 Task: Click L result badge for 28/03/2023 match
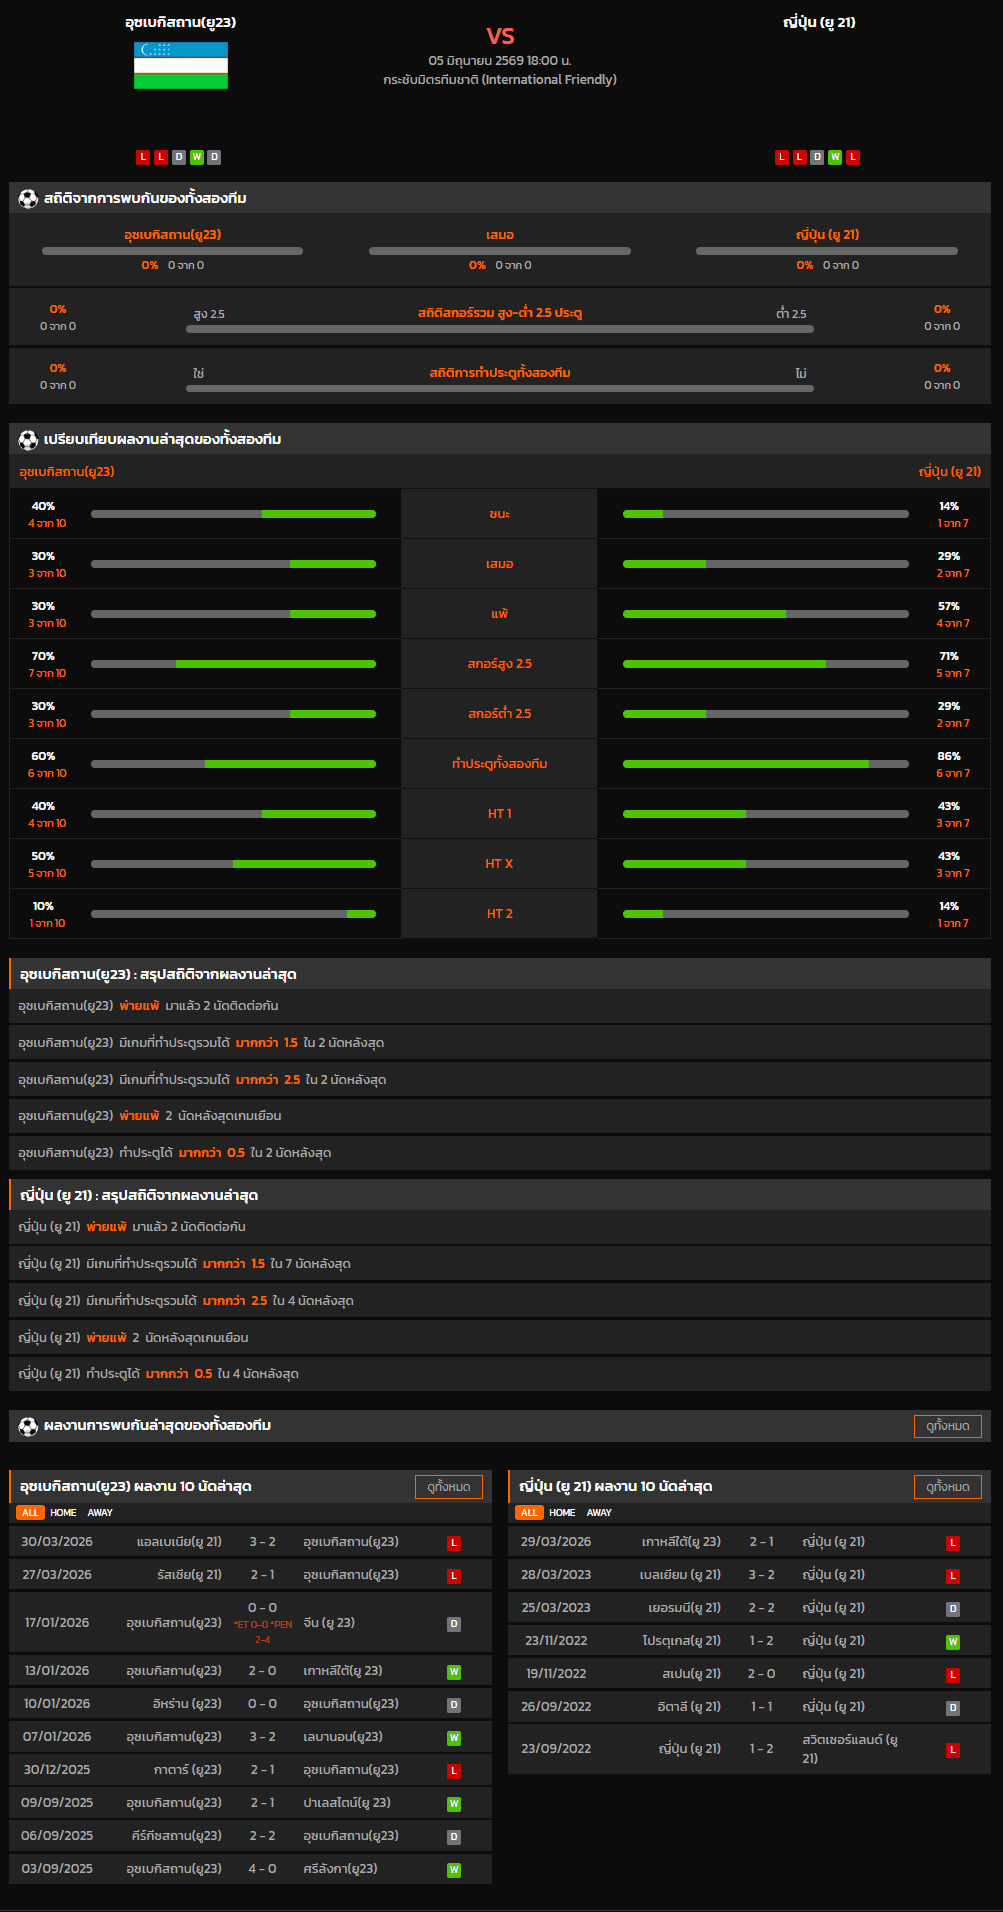(953, 1576)
